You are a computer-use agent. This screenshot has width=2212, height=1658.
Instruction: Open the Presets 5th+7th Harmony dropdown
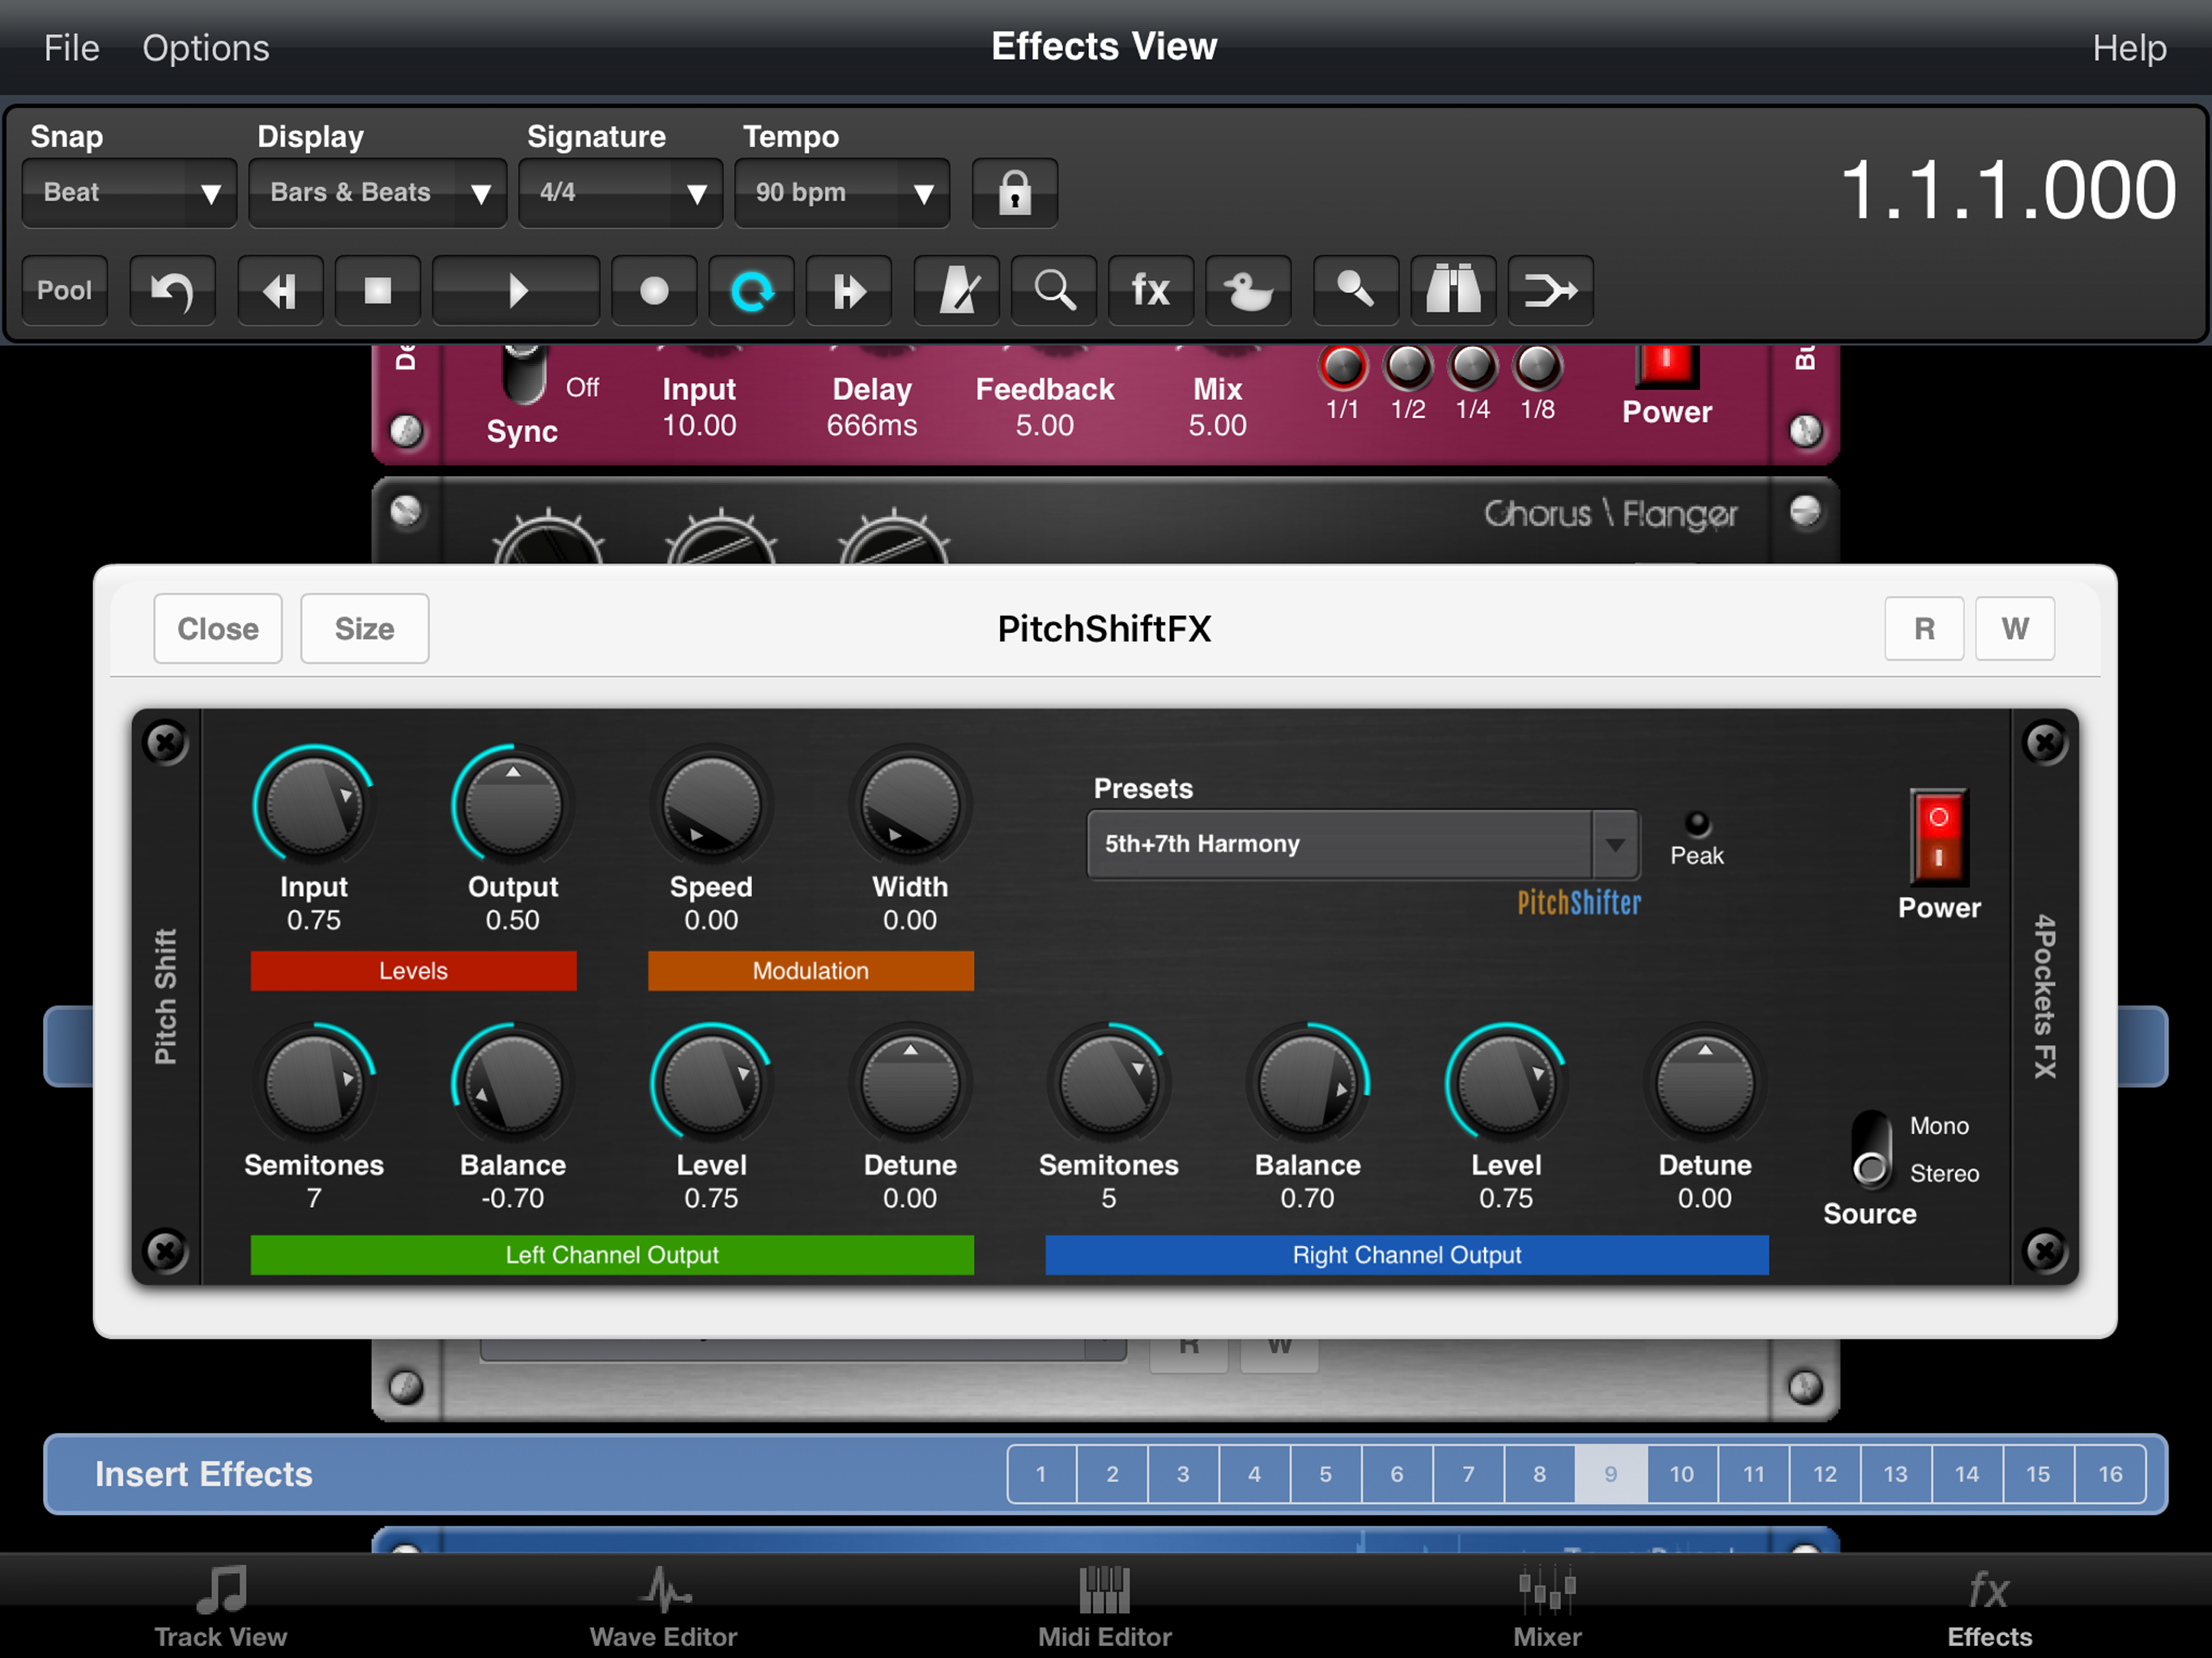tap(1362, 844)
